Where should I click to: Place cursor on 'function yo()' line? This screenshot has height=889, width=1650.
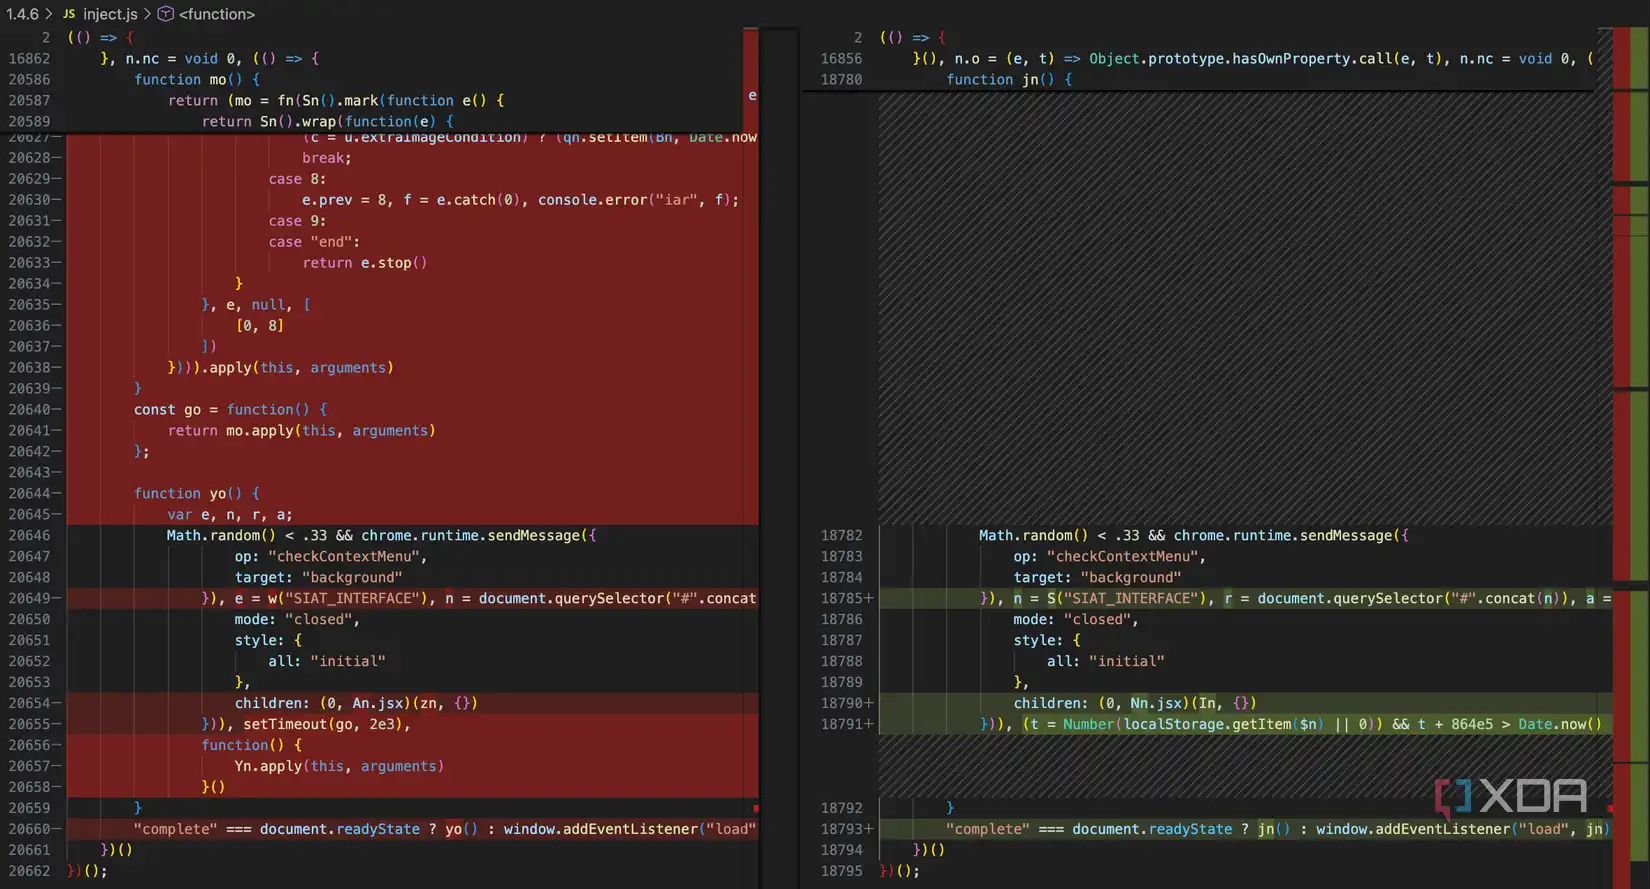point(196,494)
